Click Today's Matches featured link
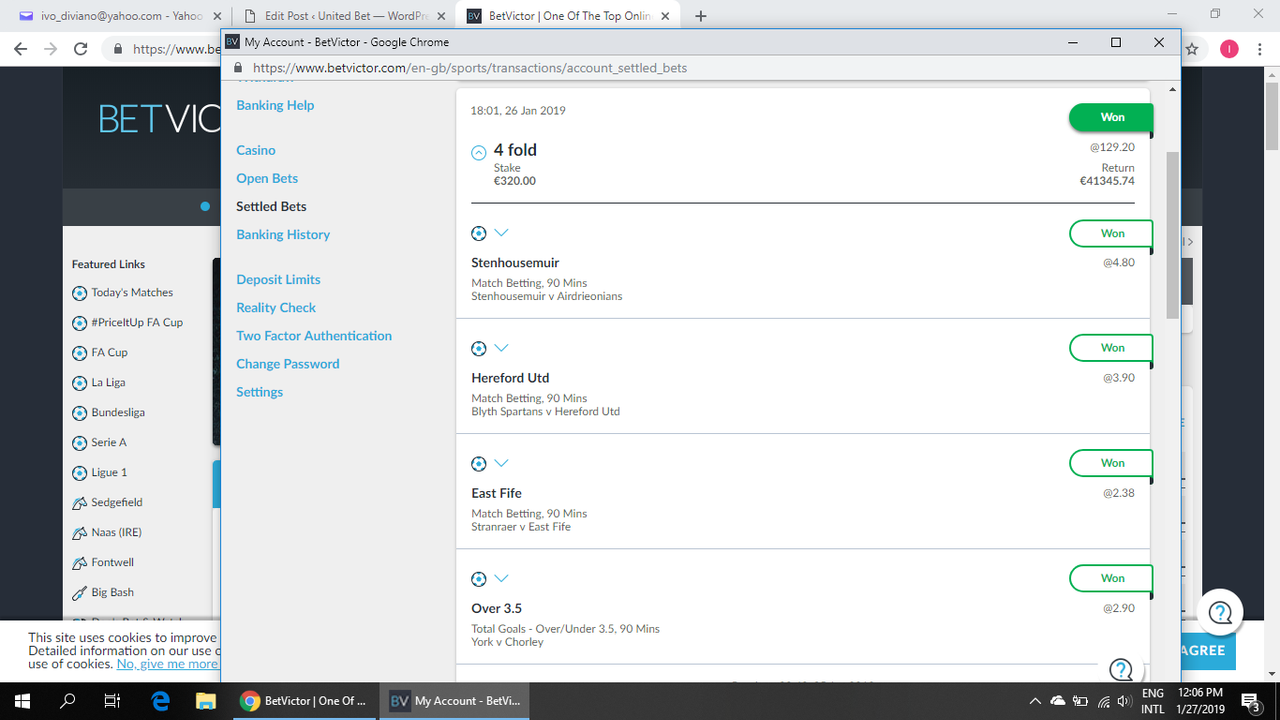The height and width of the screenshot is (720, 1280). pos(132,293)
